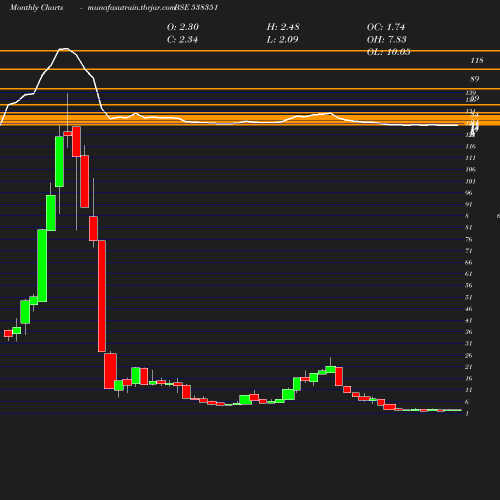Viewport: 500px width, 500px height.
Task: Click the "OL: 10.05" reading
Action: point(389,52)
